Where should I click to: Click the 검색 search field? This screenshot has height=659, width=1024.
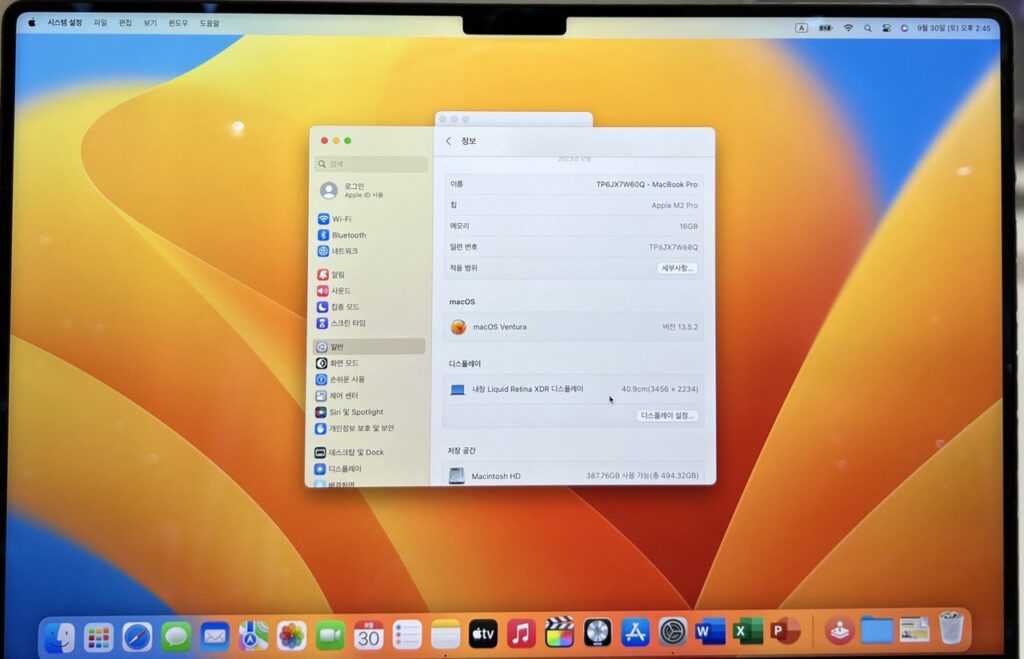click(371, 164)
